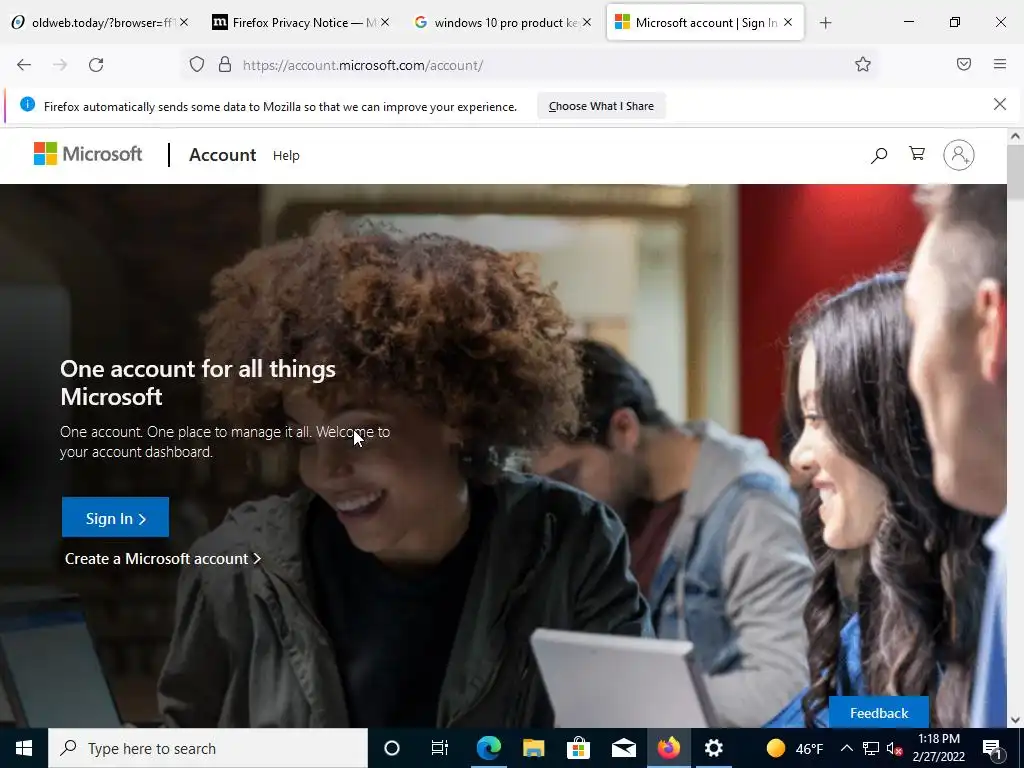Click the page scrollbar up arrow

click(x=1015, y=136)
